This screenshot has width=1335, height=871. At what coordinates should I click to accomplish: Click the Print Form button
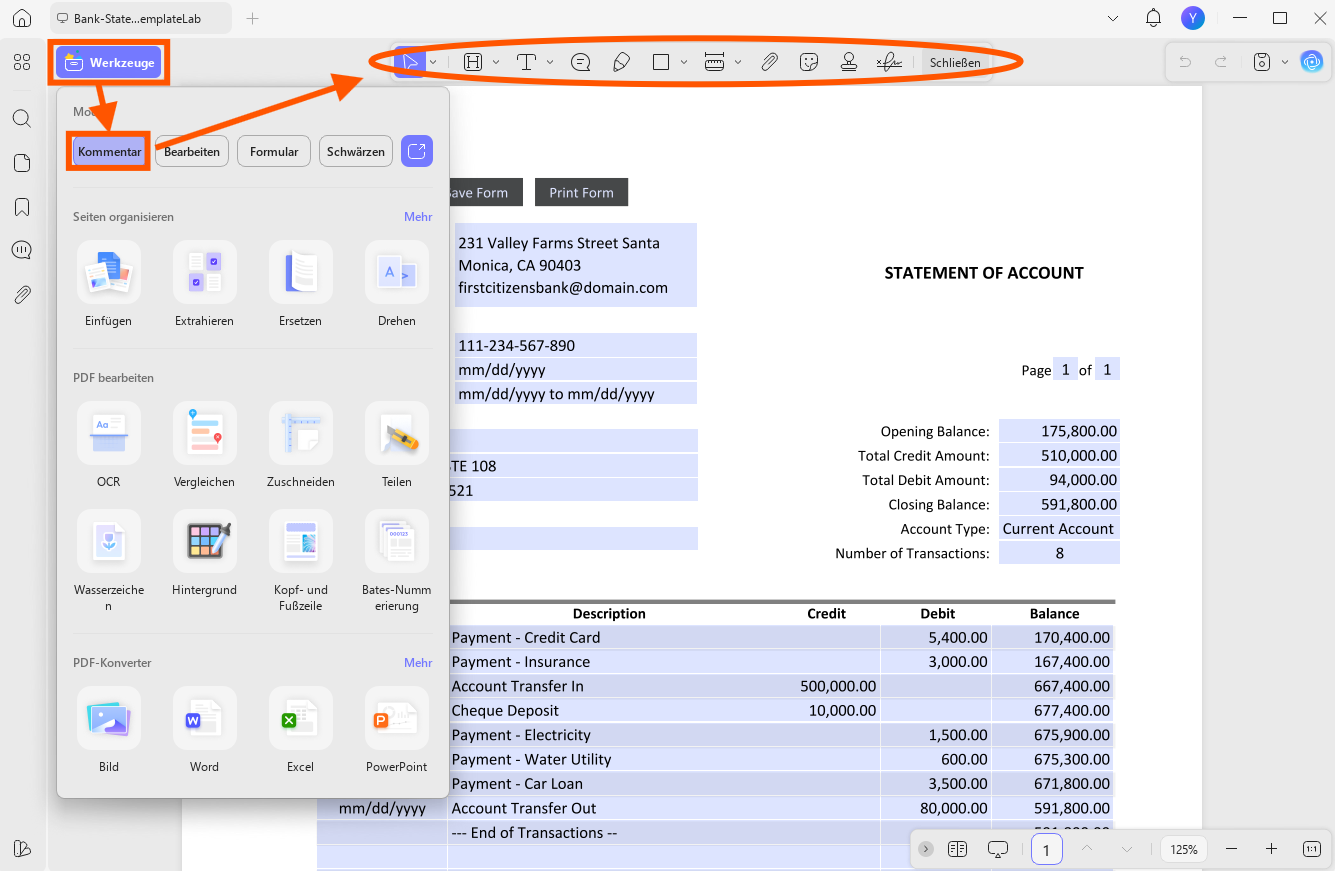point(581,192)
